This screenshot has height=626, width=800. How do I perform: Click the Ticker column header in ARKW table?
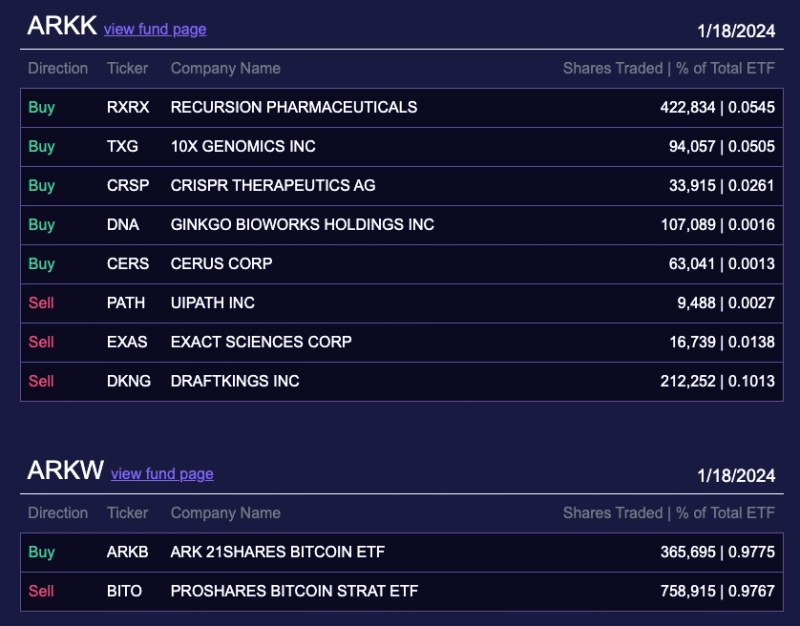[x=127, y=513]
